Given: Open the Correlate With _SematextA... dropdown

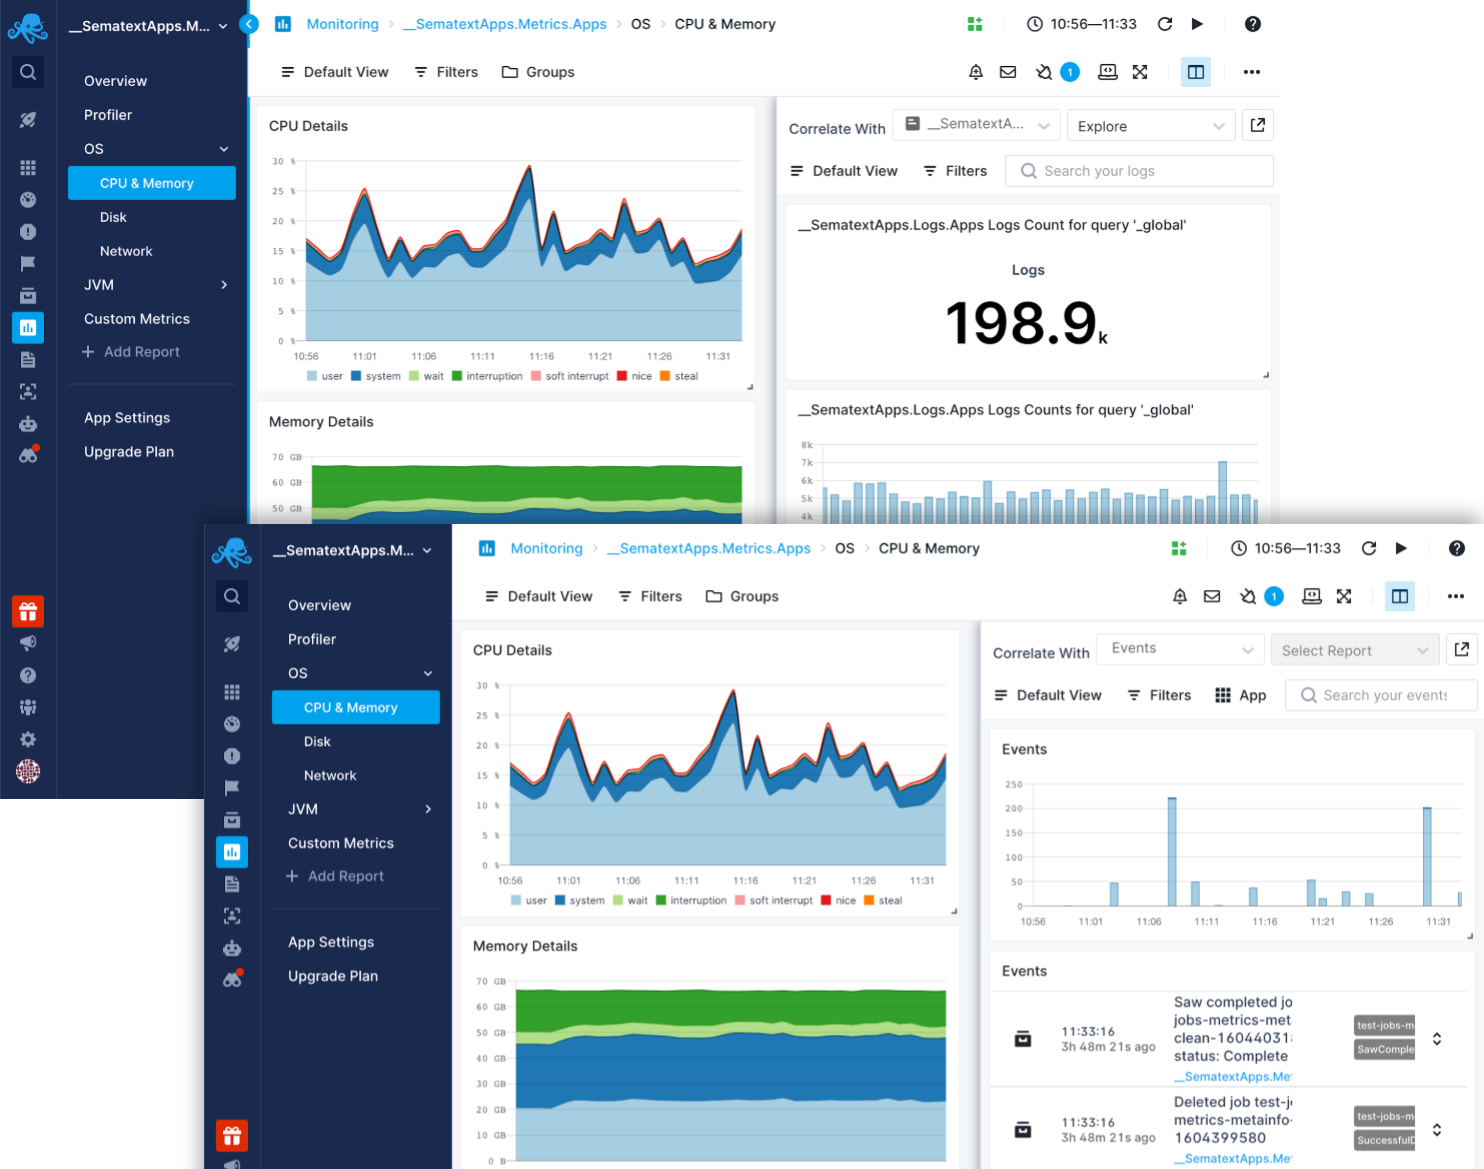Looking at the screenshot, I should coord(976,125).
